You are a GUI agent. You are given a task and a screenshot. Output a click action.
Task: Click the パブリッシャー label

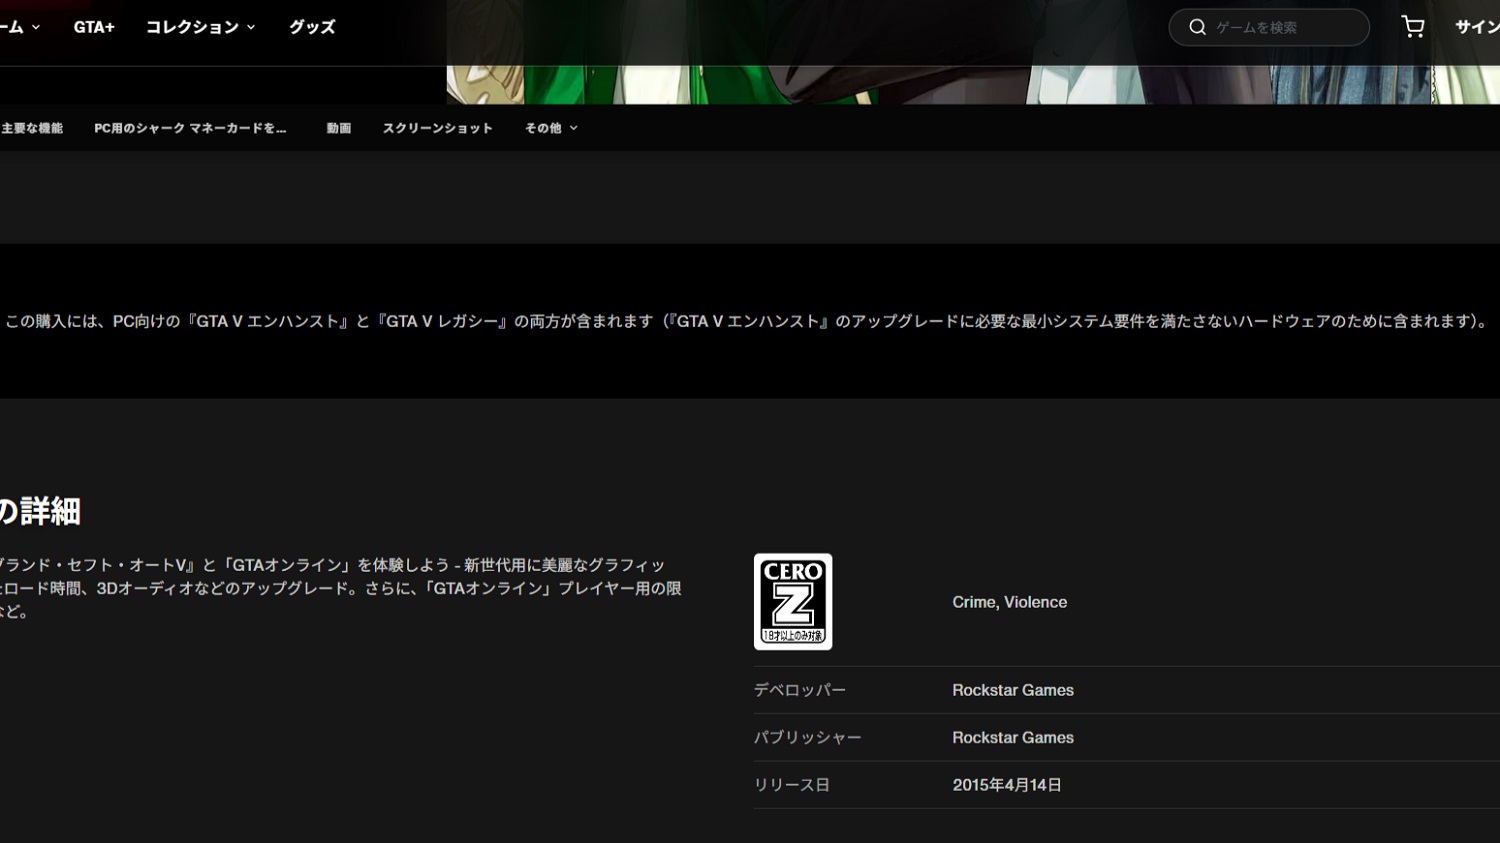(808, 737)
